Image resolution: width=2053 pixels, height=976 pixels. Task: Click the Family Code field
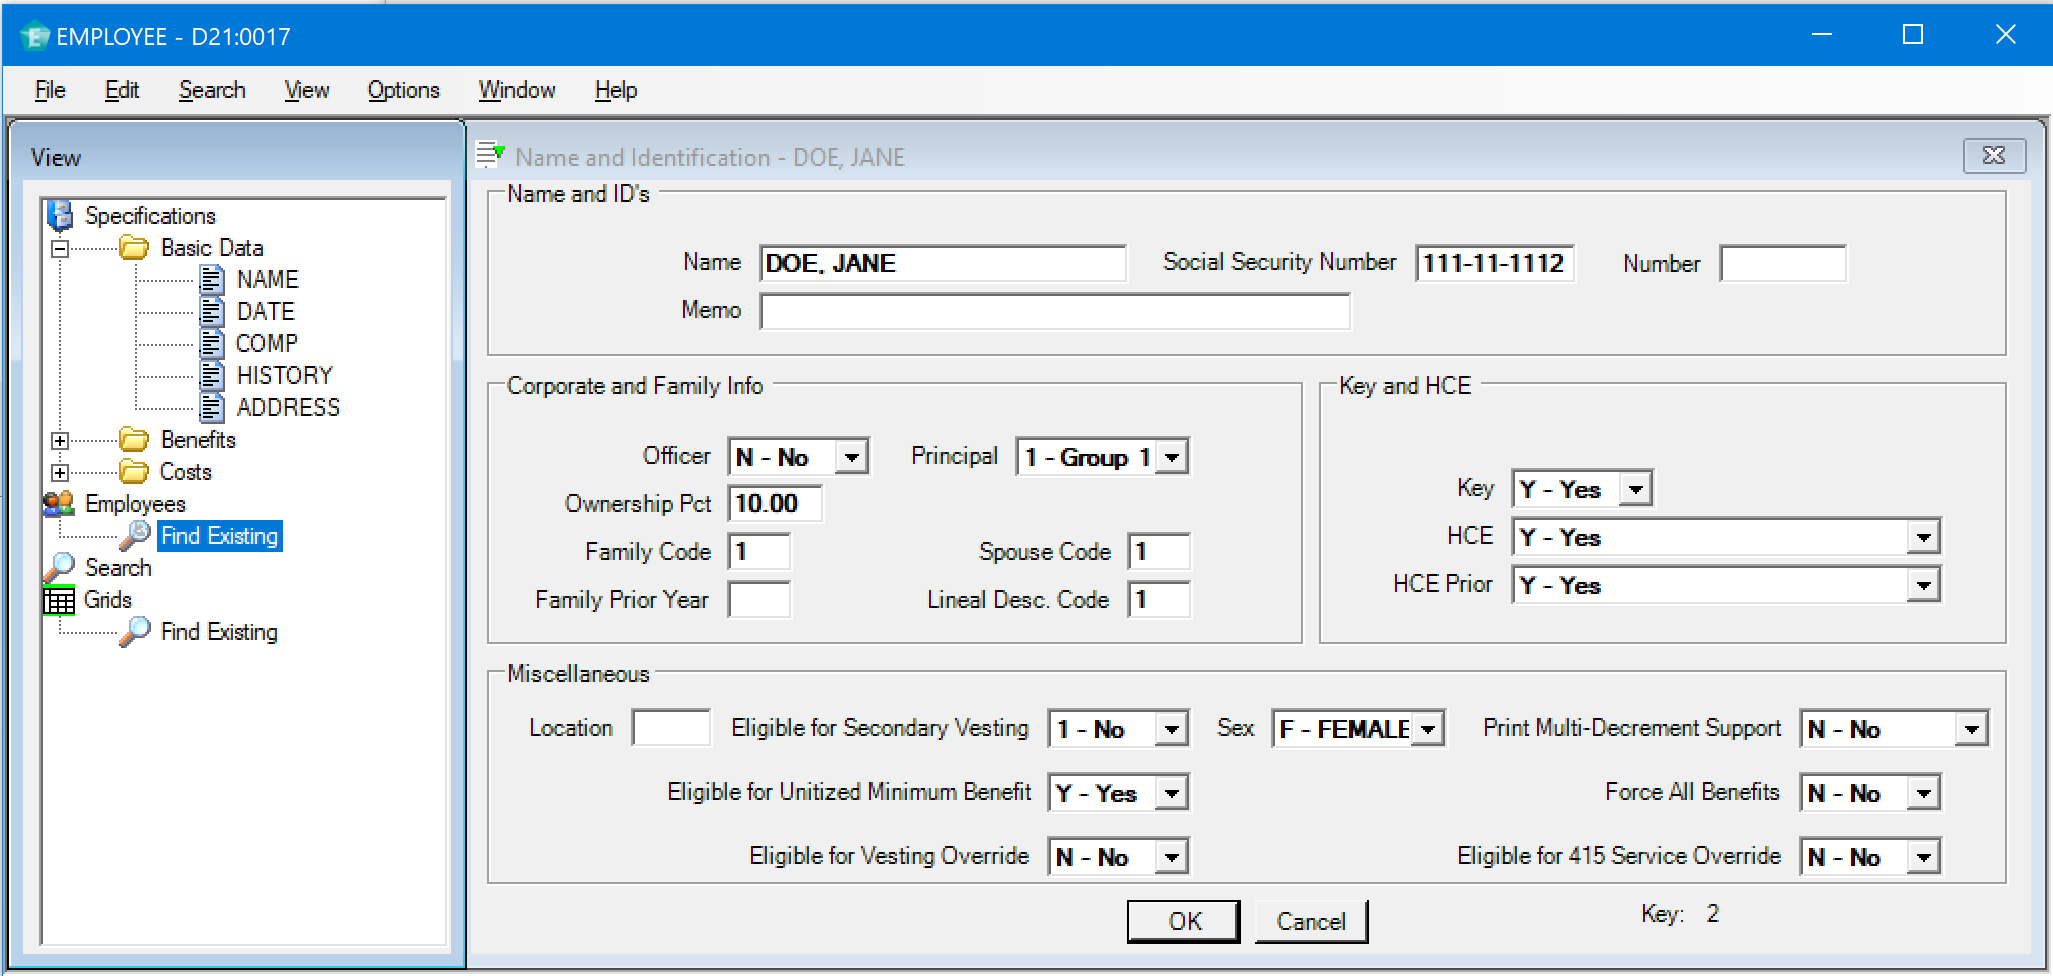(759, 551)
